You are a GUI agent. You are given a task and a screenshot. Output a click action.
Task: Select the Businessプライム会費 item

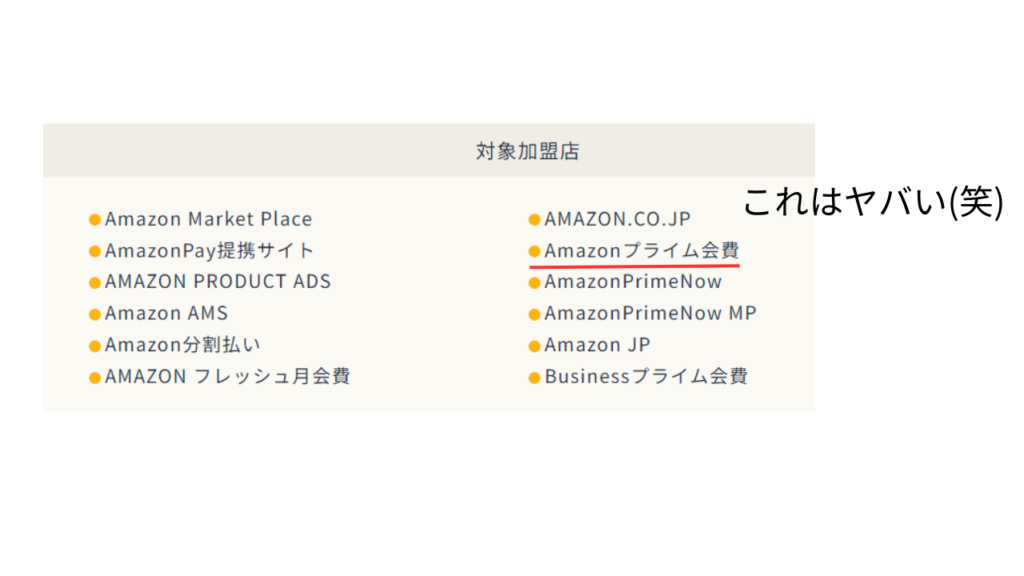(x=647, y=376)
